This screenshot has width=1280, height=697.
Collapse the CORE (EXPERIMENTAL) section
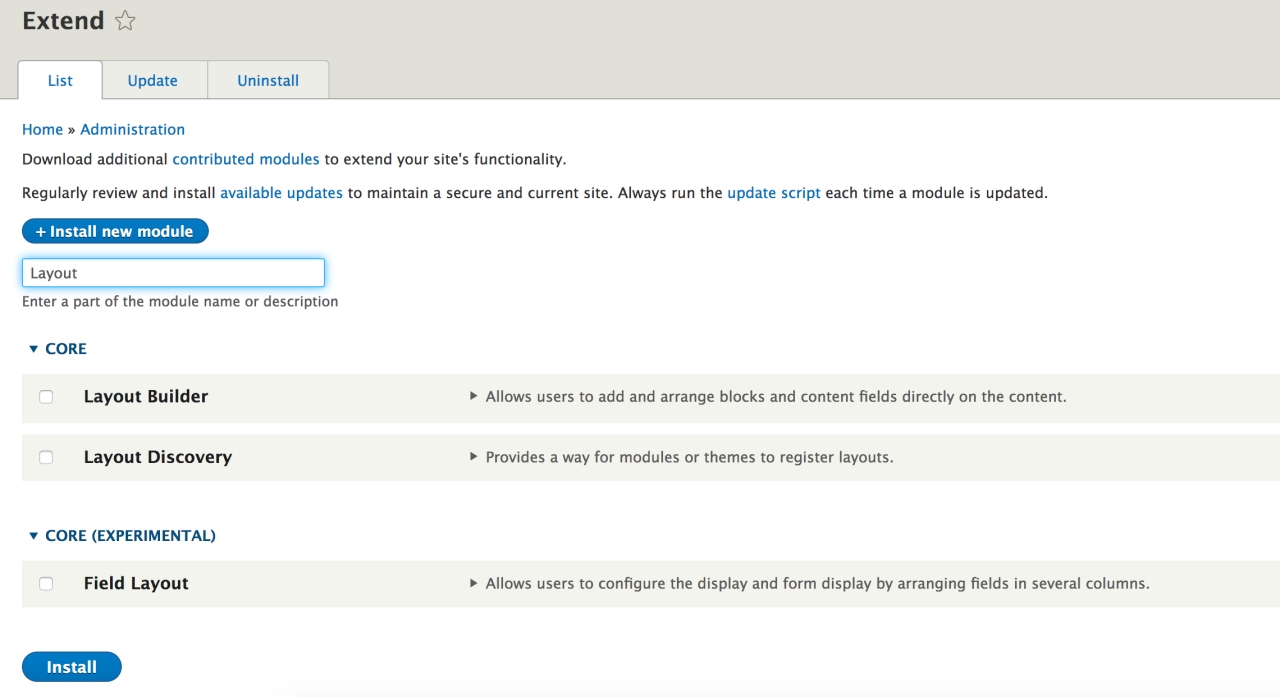click(33, 535)
